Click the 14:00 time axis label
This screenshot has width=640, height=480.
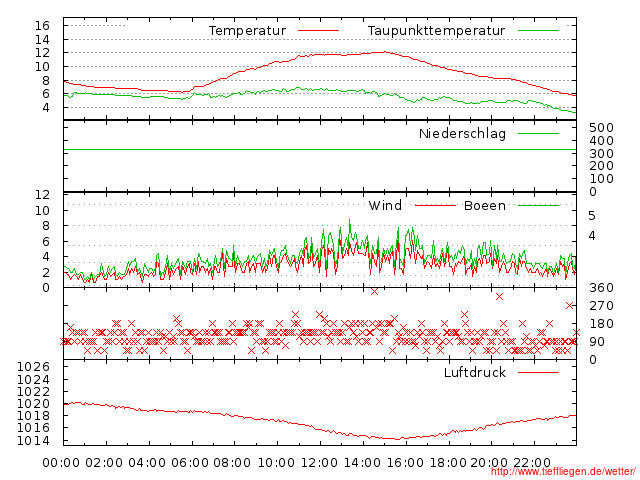[x=362, y=463]
